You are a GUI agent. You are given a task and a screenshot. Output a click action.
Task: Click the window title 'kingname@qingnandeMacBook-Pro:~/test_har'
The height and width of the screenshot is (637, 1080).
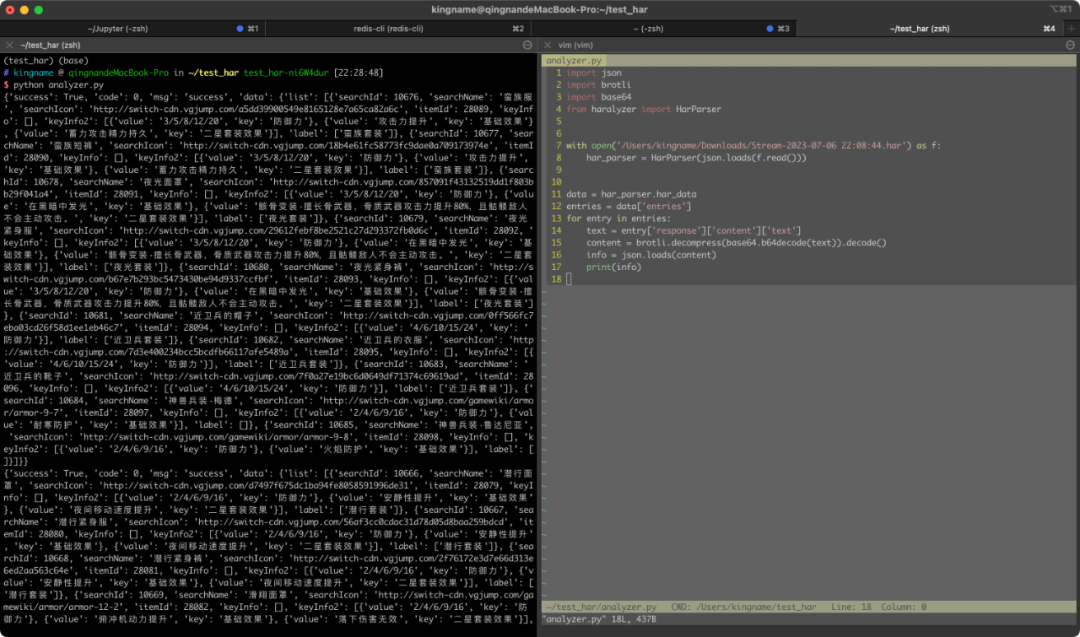point(539,10)
